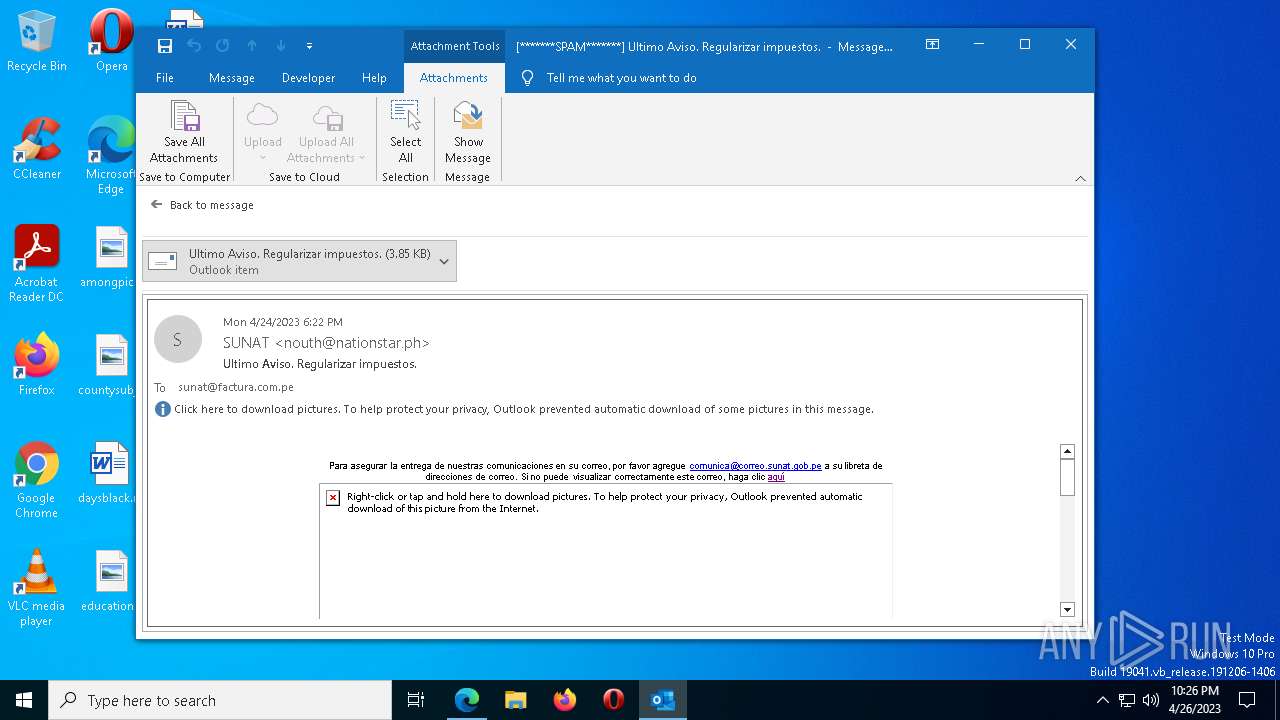Click Save All Attachments button
Screen dimensions: 1280x720
(x=184, y=133)
